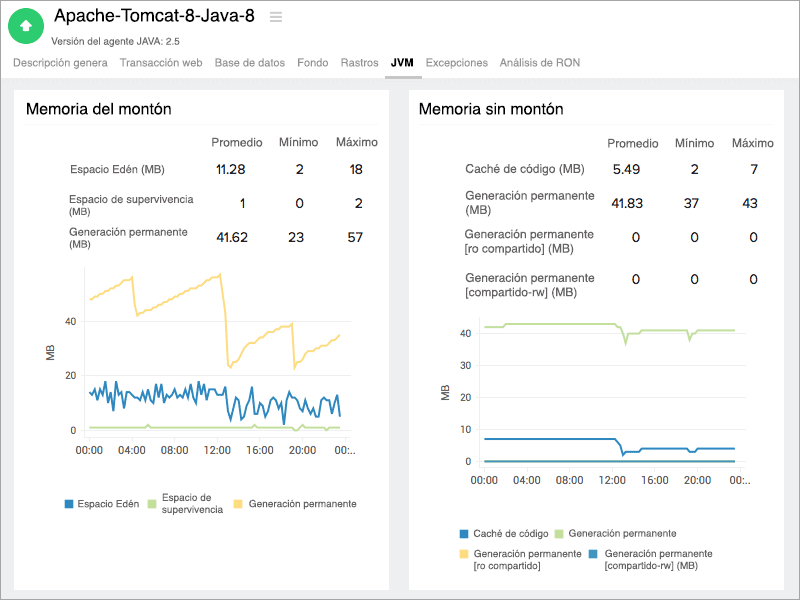This screenshot has width=800, height=600.
Task: Click the blue Espacio Edén legend square
Action: pos(71,503)
